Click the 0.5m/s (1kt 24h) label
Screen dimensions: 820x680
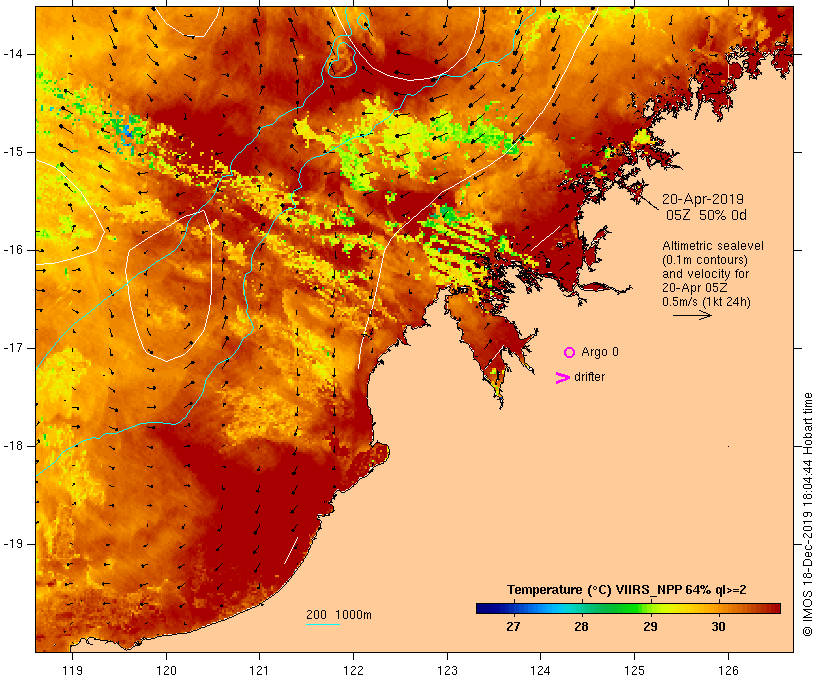point(706,302)
